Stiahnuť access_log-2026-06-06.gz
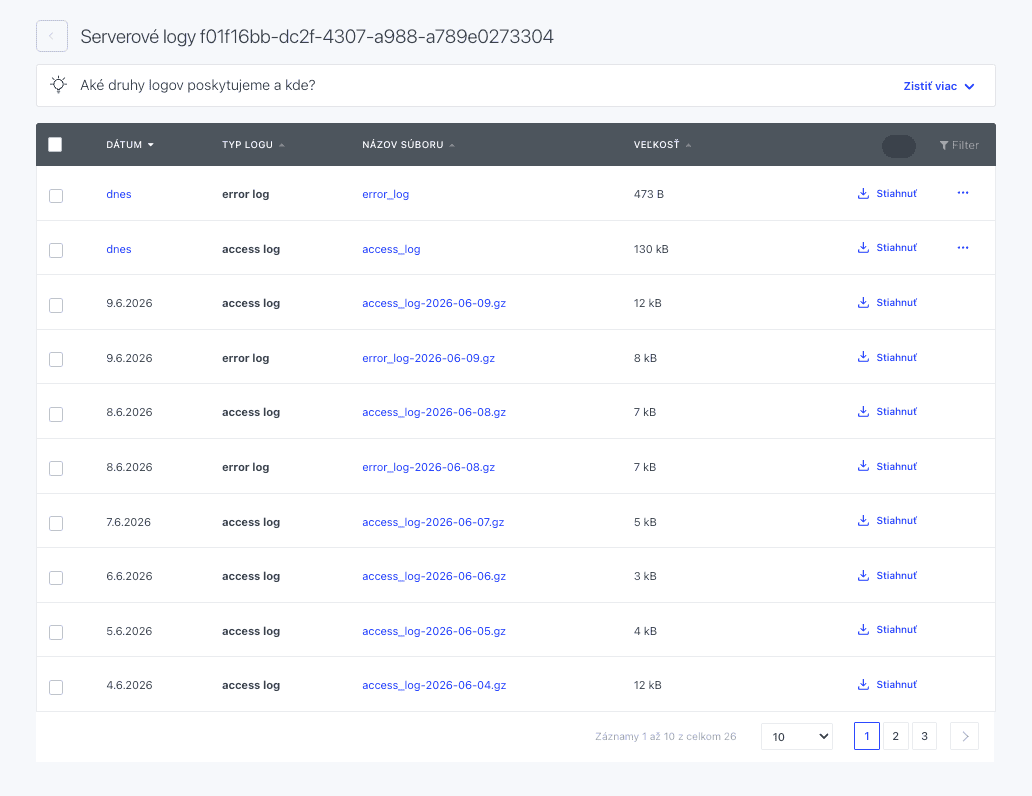This screenshot has width=1032, height=796. [x=887, y=575]
